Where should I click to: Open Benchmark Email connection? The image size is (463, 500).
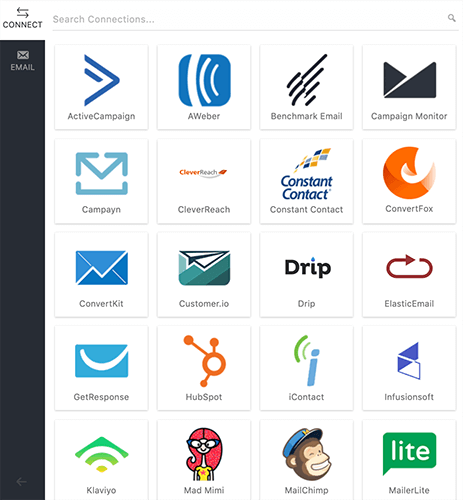(306, 87)
